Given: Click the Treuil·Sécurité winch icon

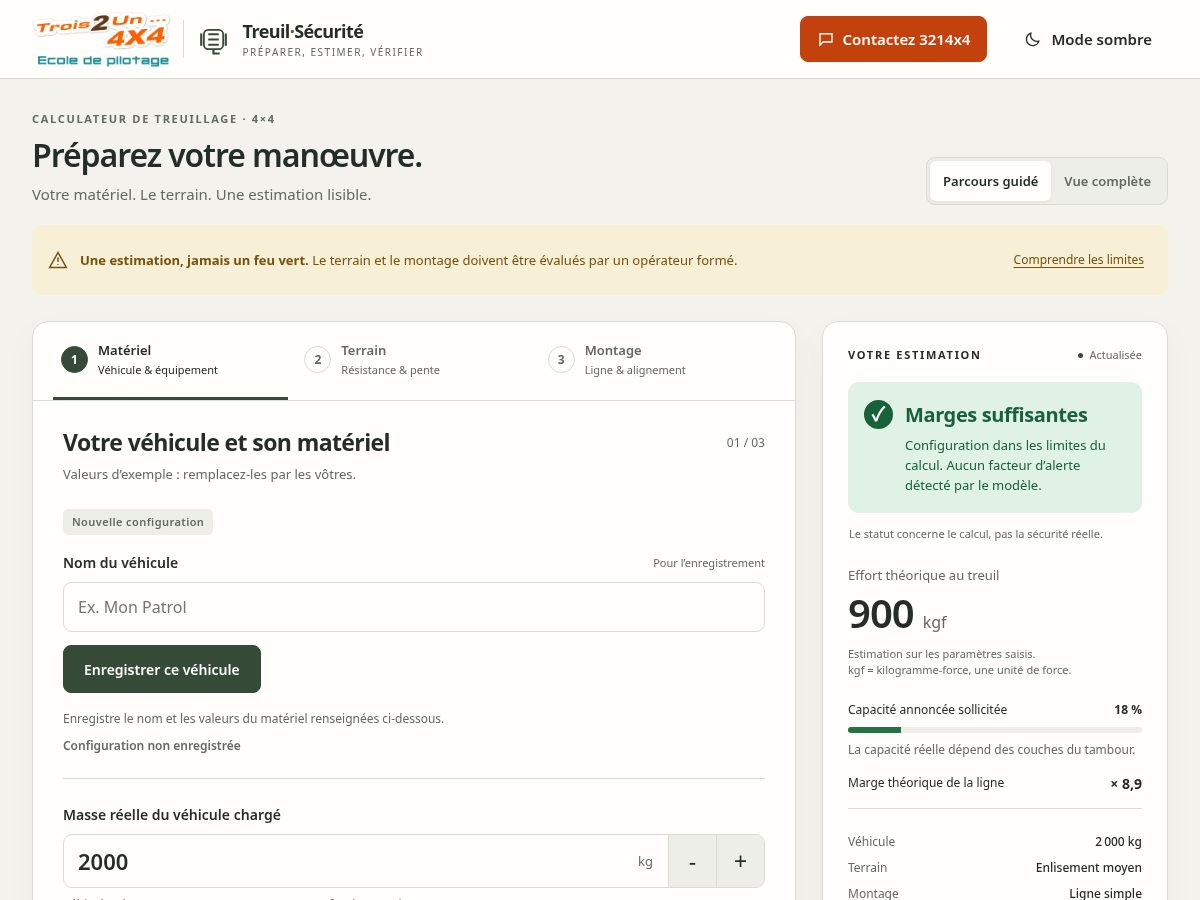Looking at the screenshot, I should (x=213, y=40).
